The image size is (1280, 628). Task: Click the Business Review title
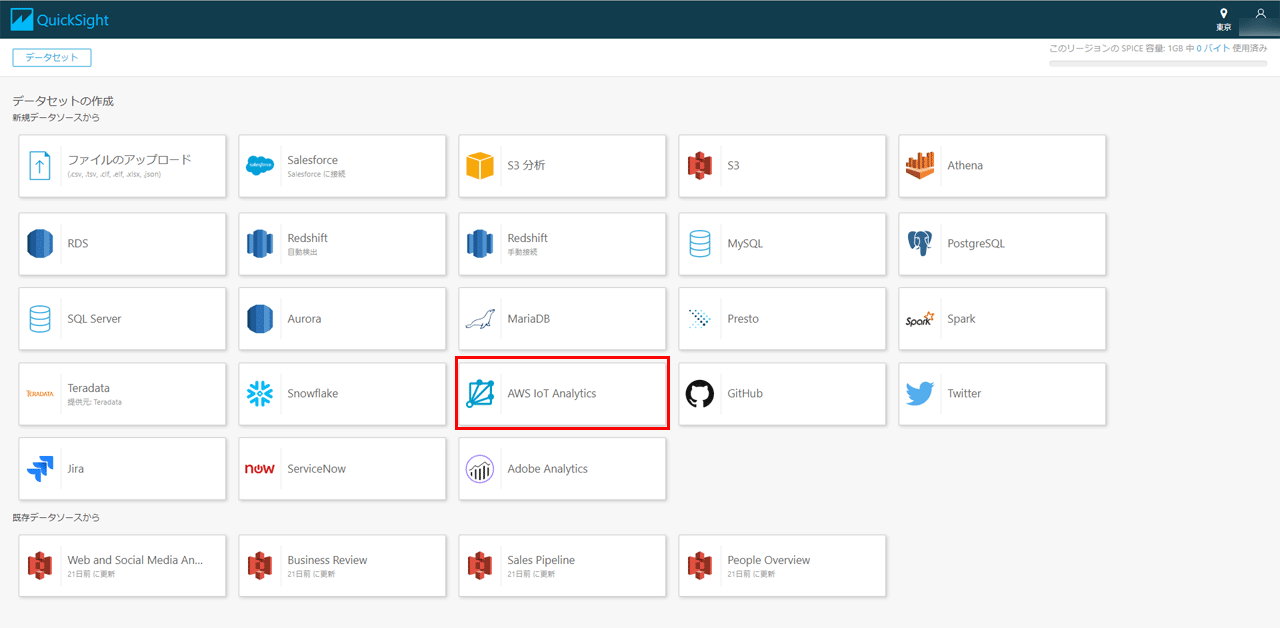pos(327,560)
